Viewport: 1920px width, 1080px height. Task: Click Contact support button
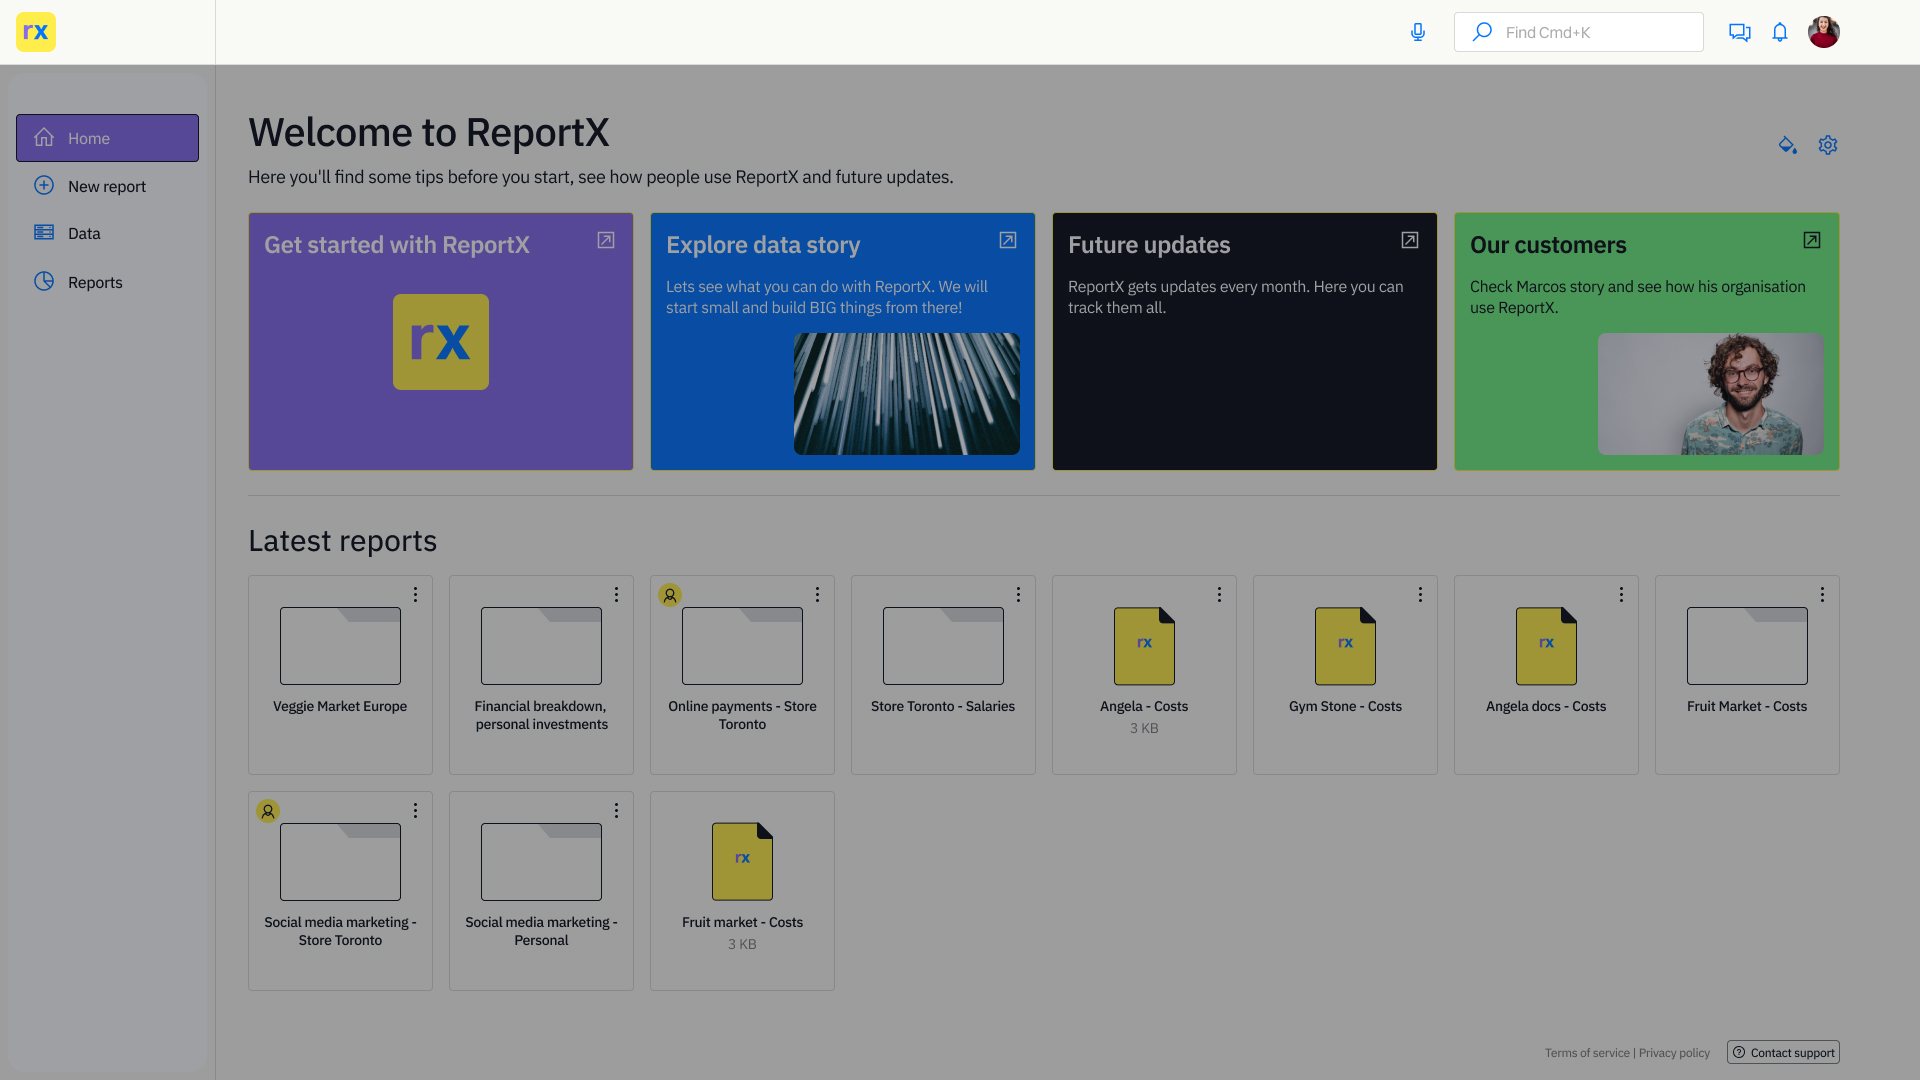point(1783,1052)
